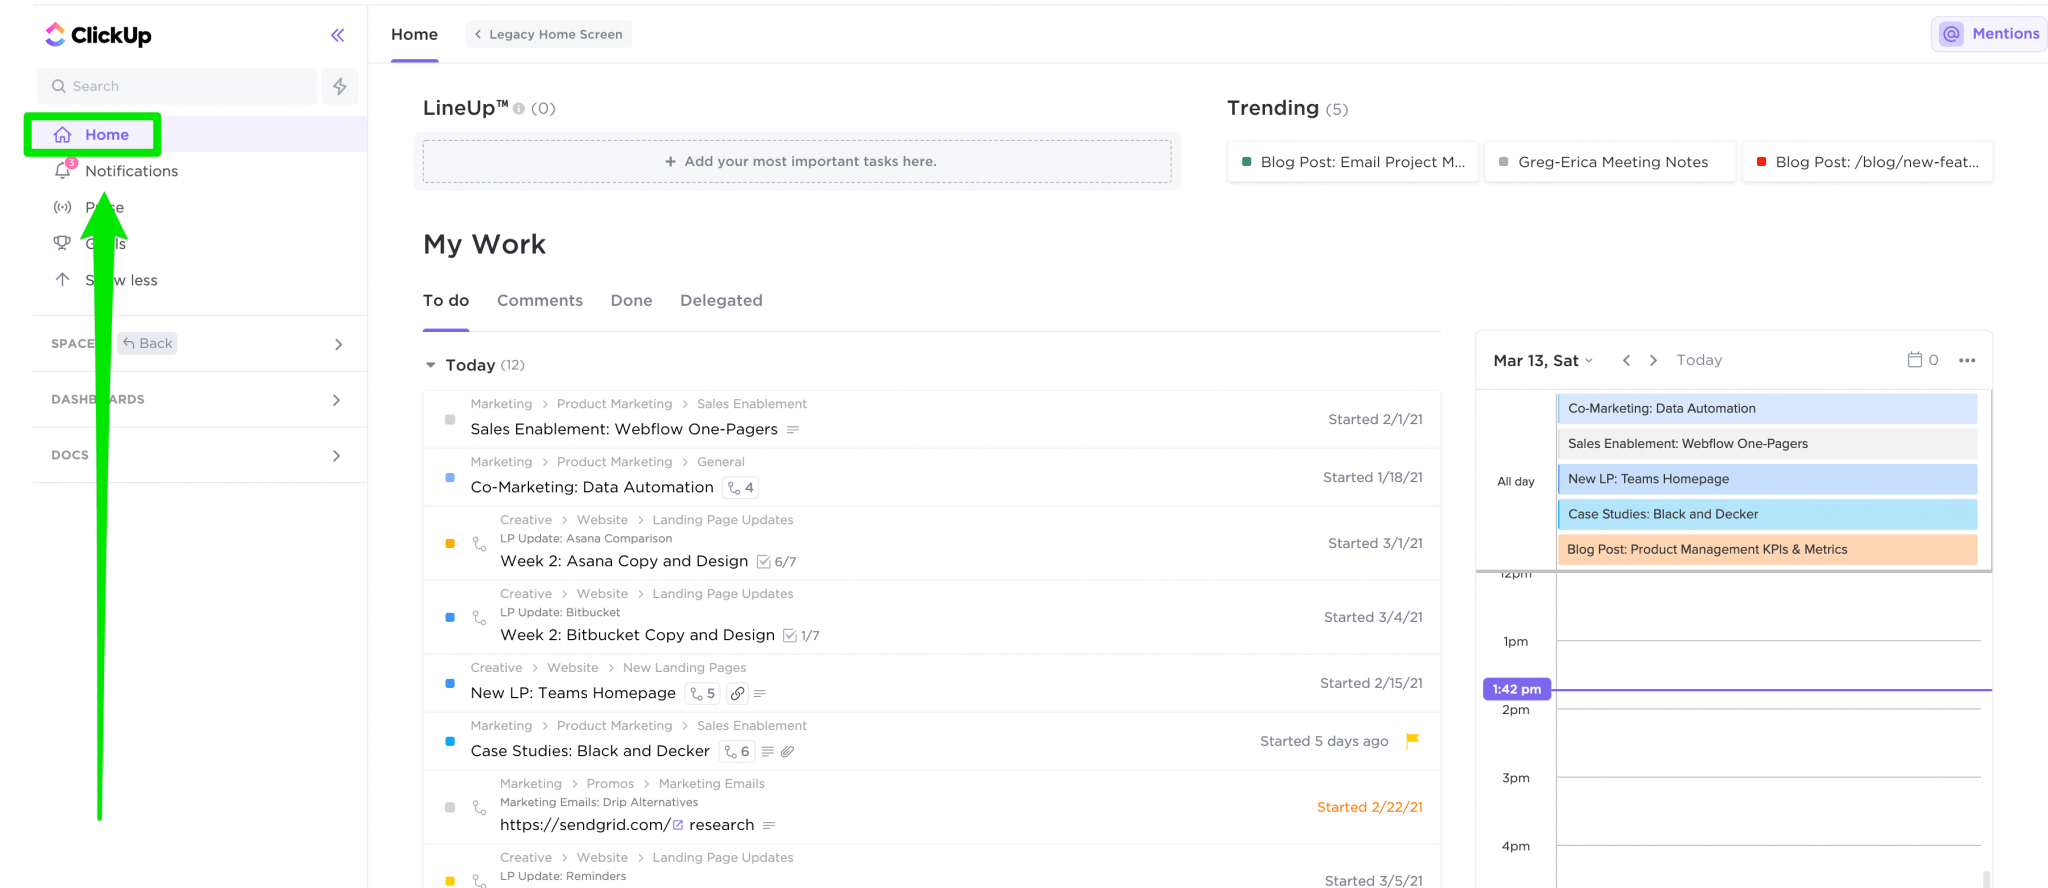Toggle status box for Case Studies: Black and Decker

tap(450, 742)
